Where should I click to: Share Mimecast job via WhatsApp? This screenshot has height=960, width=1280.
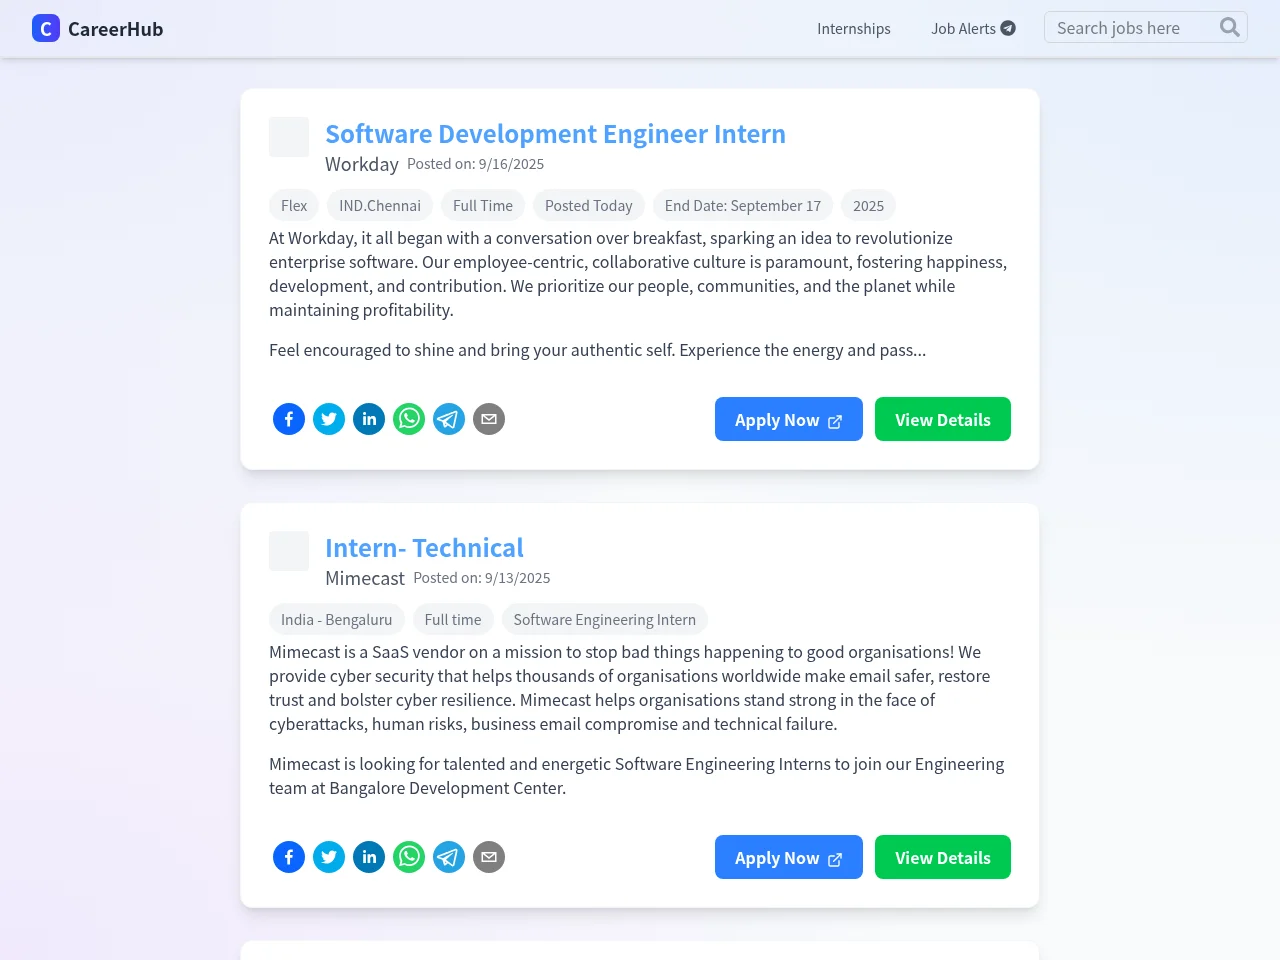point(409,857)
